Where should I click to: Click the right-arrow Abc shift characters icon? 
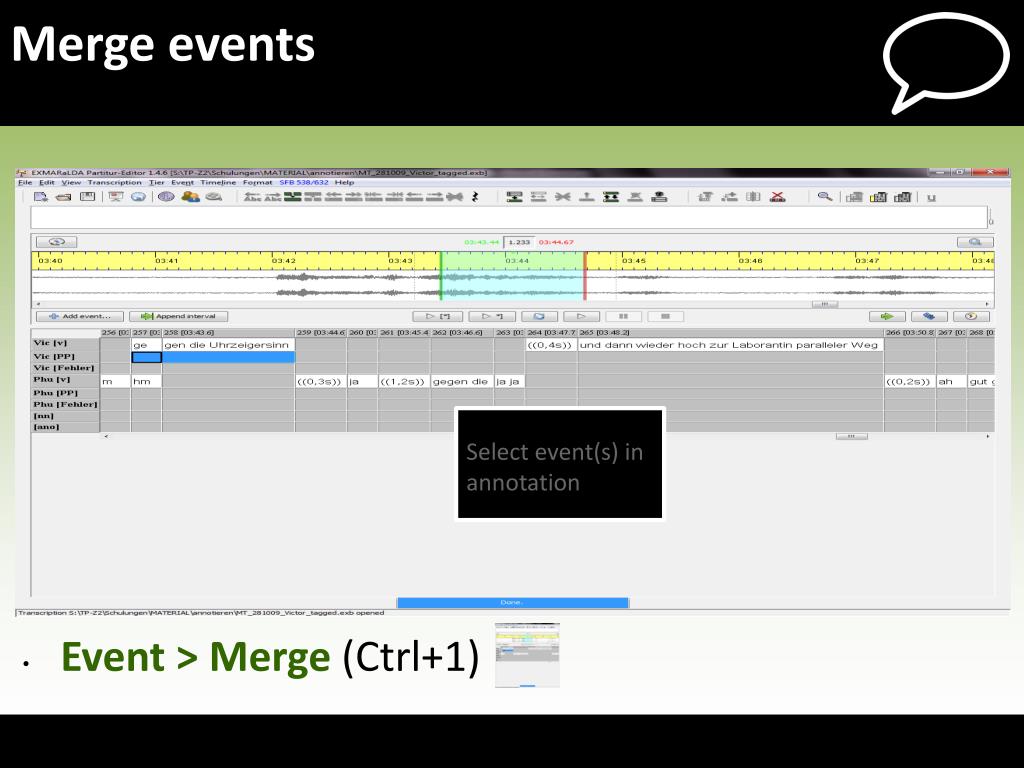tap(273, 197)
